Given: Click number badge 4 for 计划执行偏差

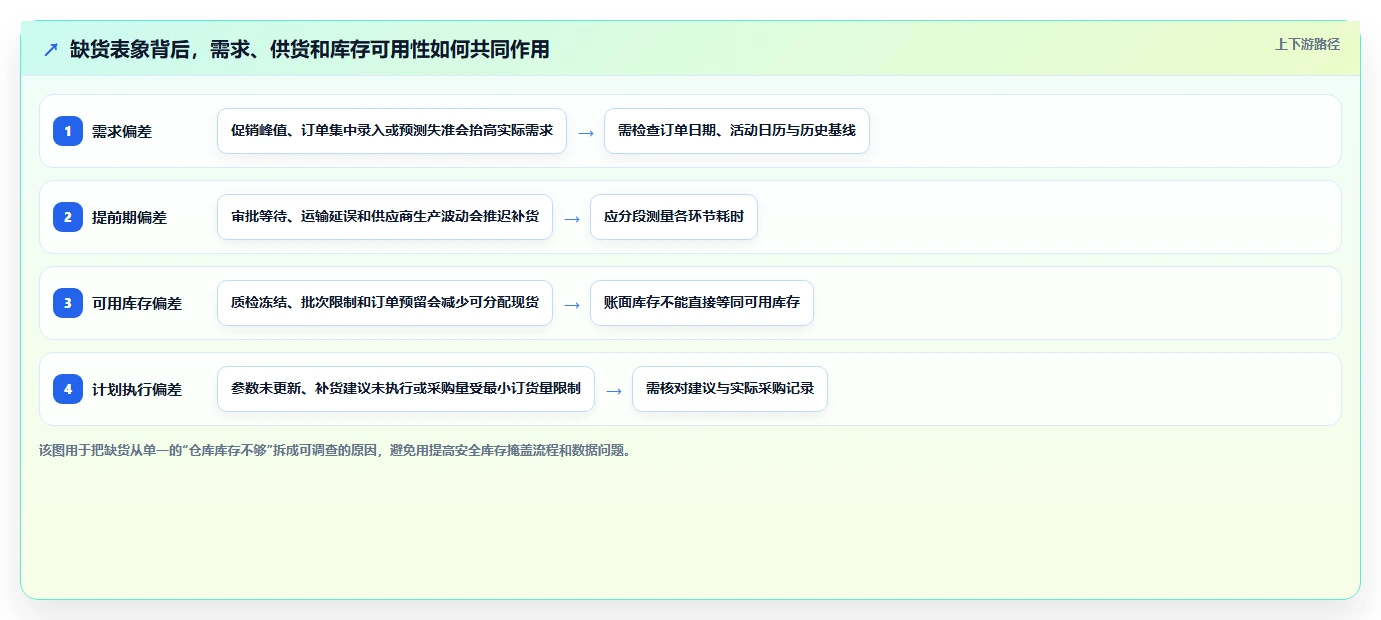Looking at the screenshot, I should point(68,389).
